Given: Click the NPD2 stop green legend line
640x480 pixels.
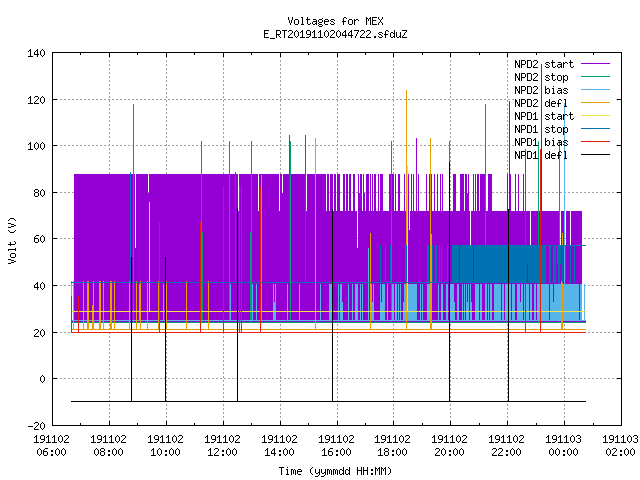Looking at the screenshot, I should click(595, 77).
